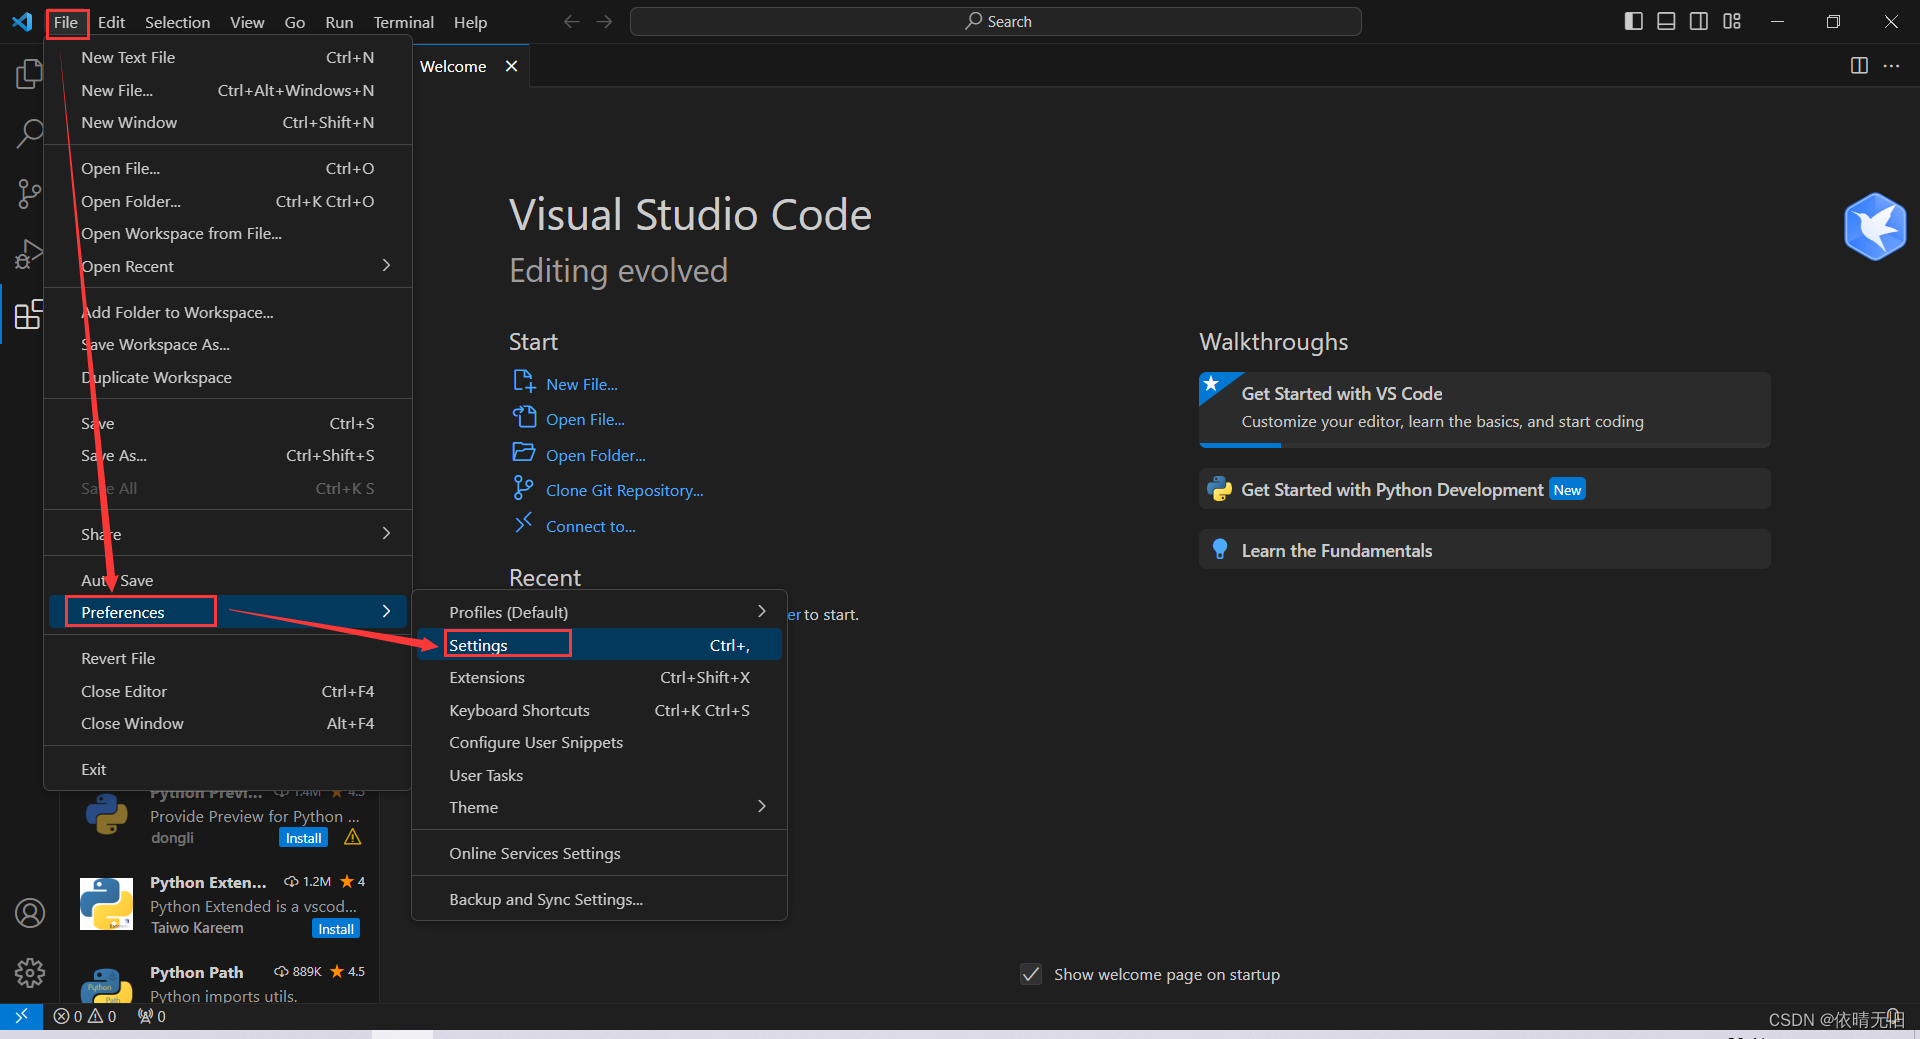Choose Exit in File menu
Viewport: 1920px width, 1039px height.
pos(228,769)
